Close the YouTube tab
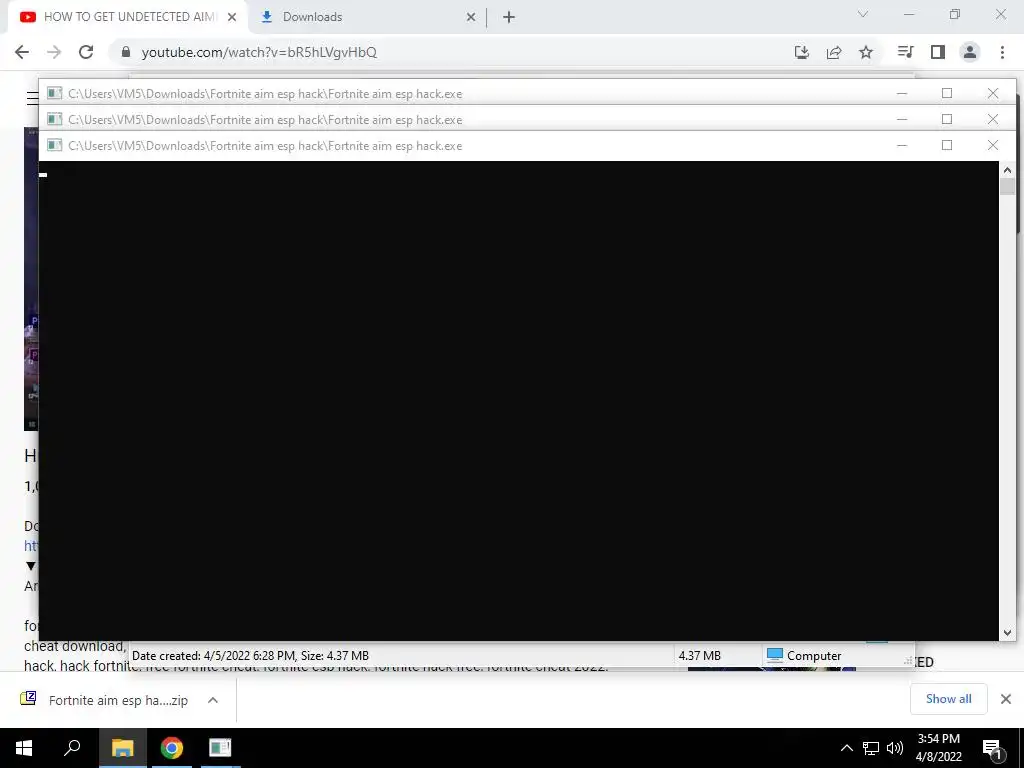 click(232, 17)
